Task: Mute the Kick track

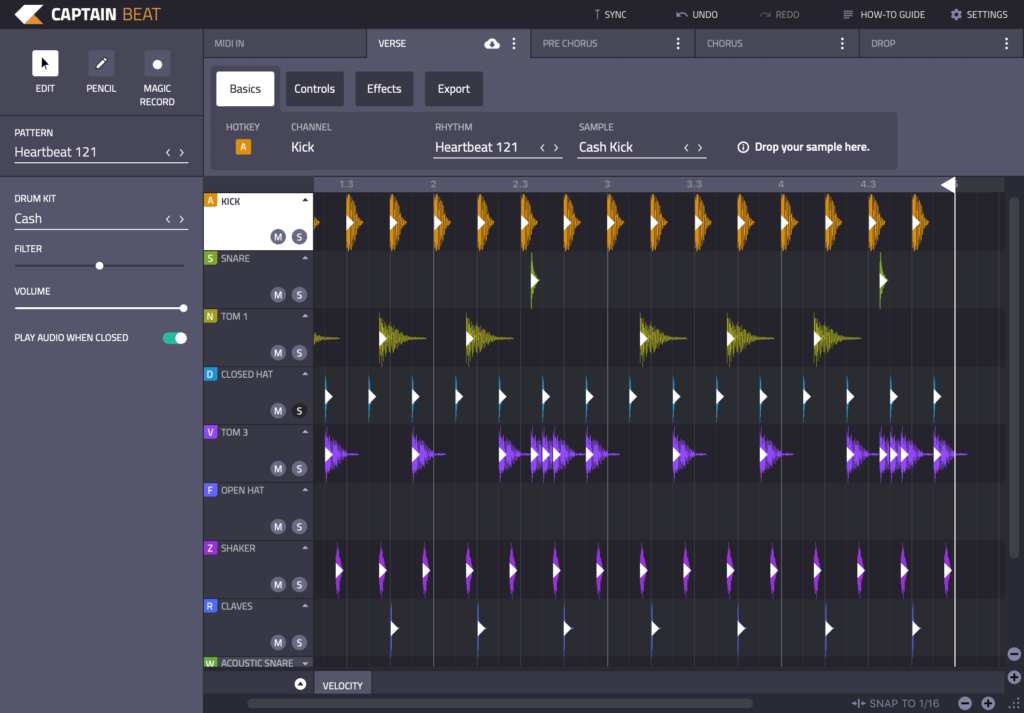Action: click(x=278, y=237)
